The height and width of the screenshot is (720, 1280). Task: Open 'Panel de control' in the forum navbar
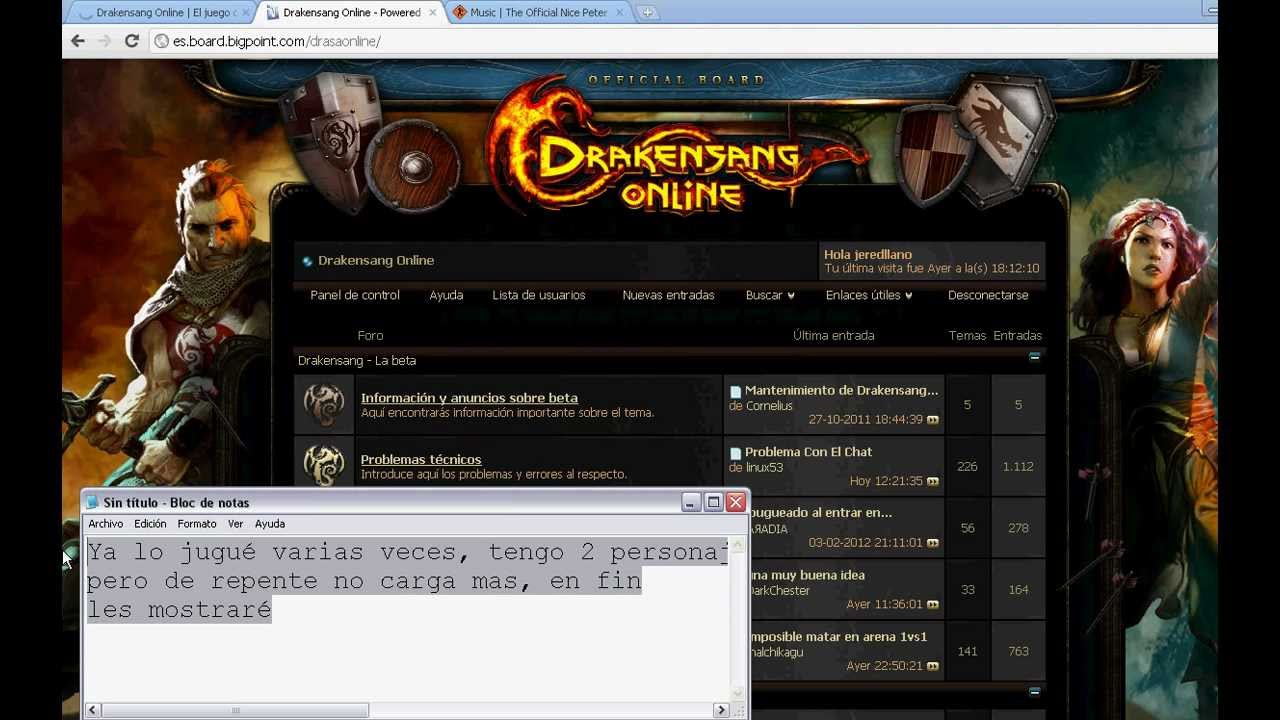click(x=355, y=295)
